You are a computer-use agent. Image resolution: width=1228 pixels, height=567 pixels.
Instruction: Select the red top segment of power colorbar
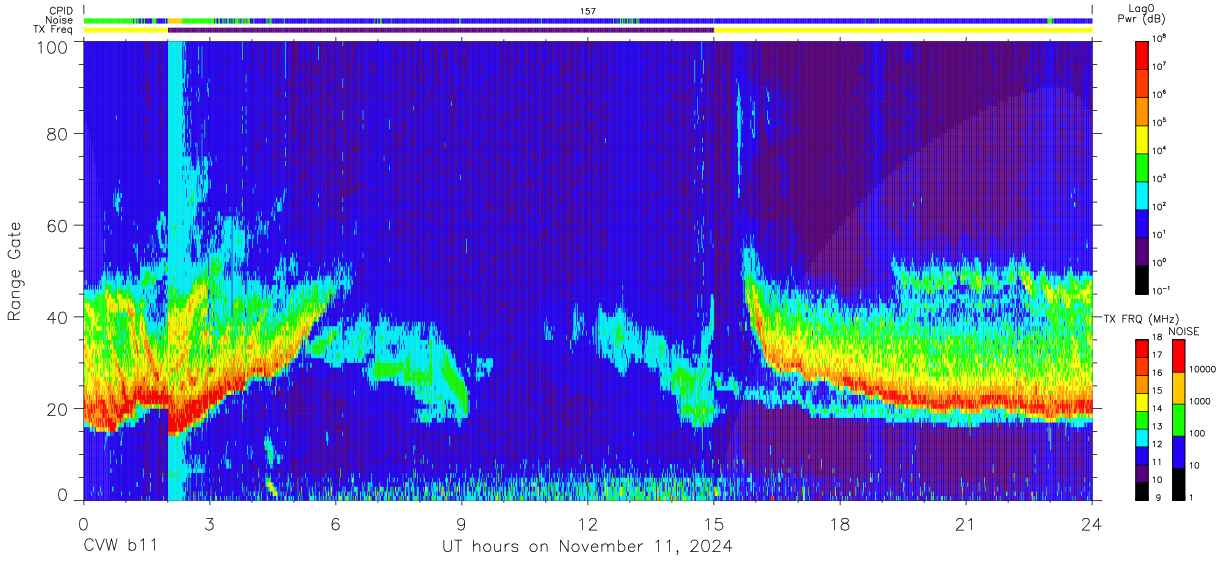click(1142, 54)
